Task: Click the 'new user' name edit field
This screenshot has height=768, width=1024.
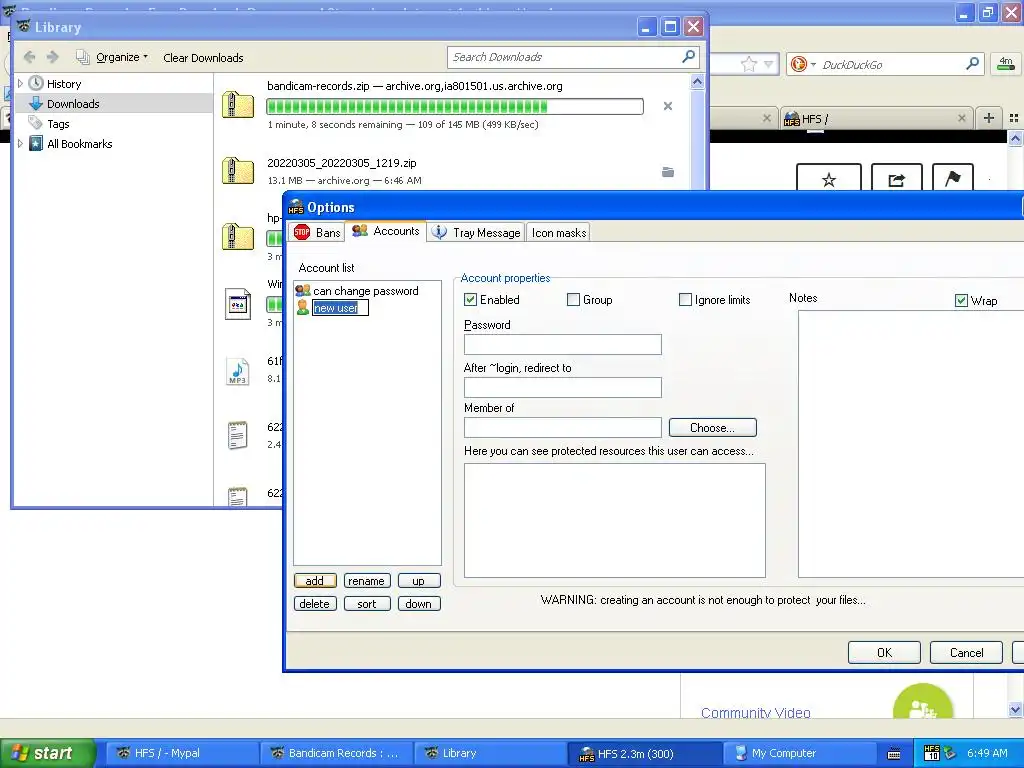Action: point(340,308)
